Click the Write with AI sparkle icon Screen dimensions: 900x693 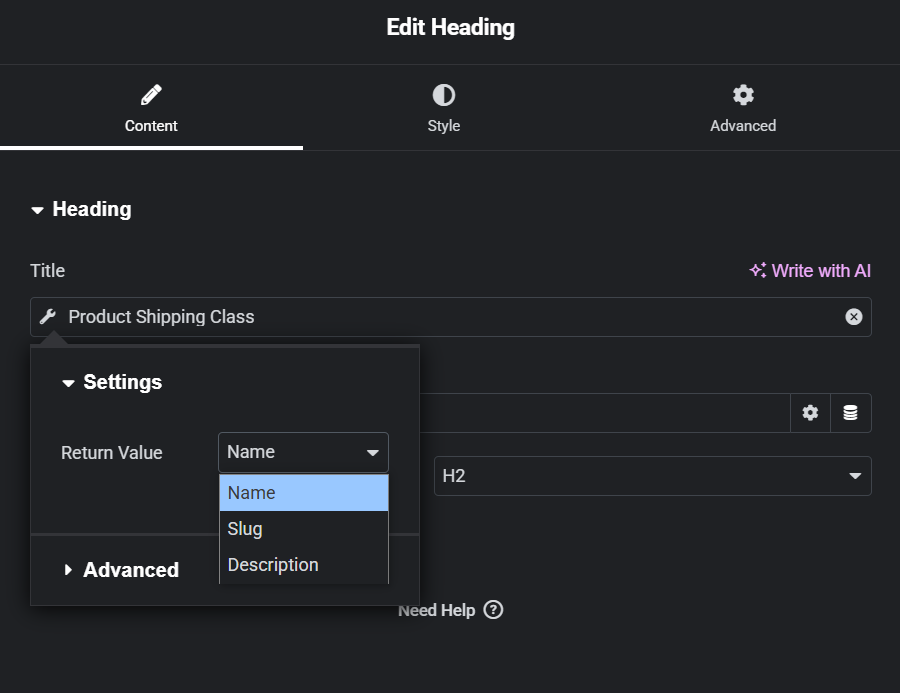(758, 270)
